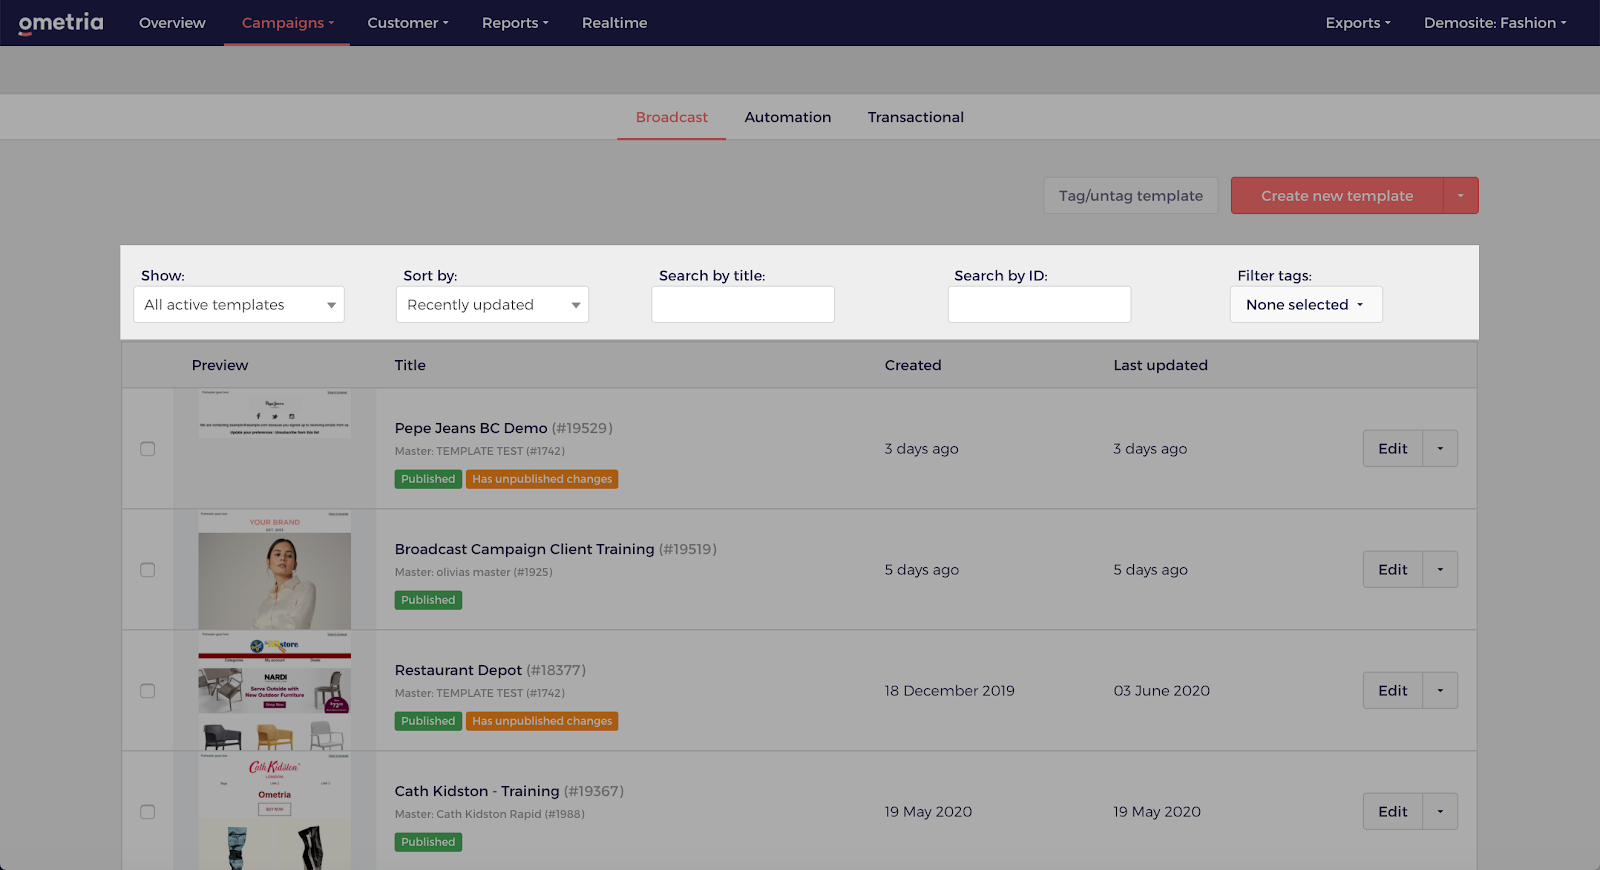This screenshot has height=870, width=1600.
Task: Expand Edit options for Cath Kidston - Training
Action: (1440, 812)
